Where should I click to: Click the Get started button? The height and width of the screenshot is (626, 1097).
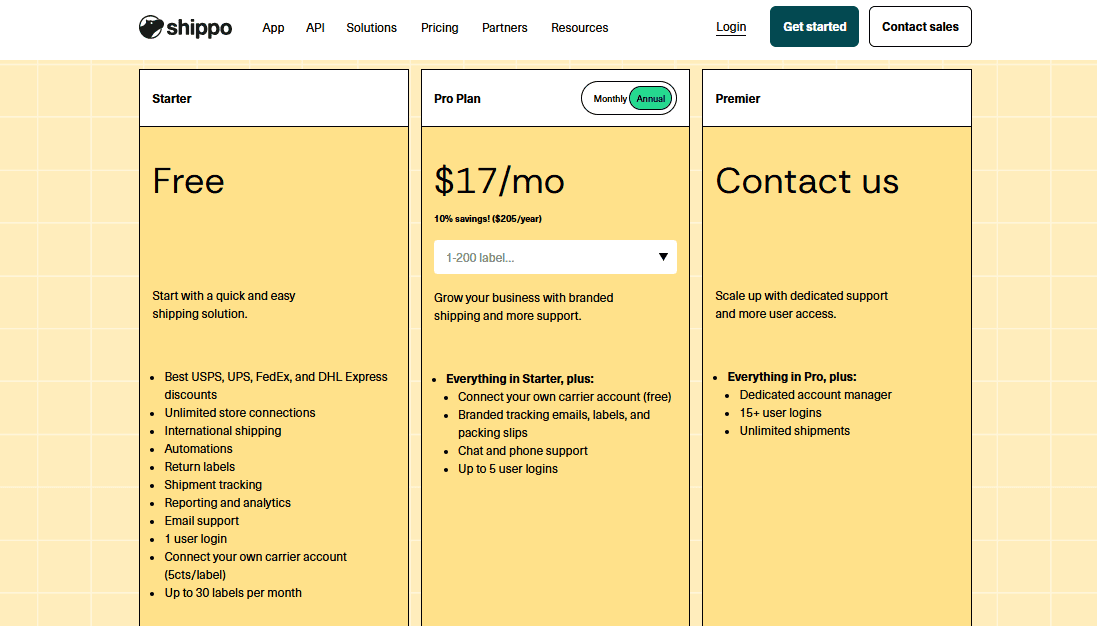pos(814,27)
